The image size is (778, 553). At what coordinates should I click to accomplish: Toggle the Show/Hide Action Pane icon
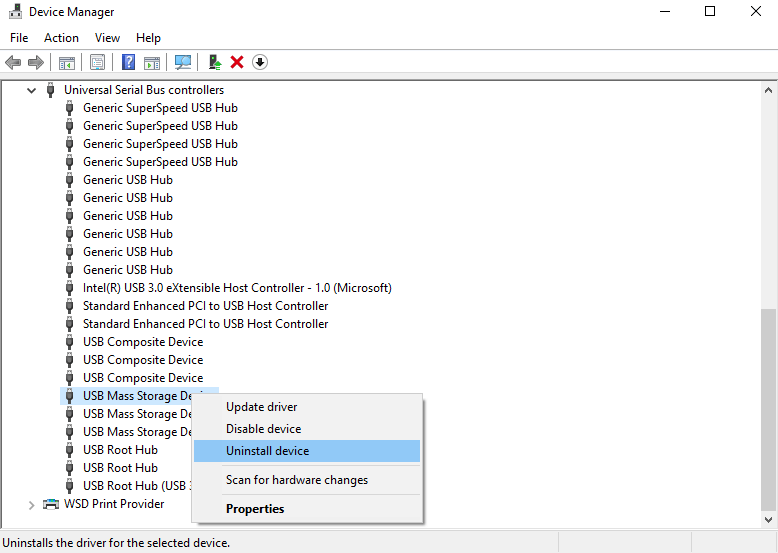152,62
